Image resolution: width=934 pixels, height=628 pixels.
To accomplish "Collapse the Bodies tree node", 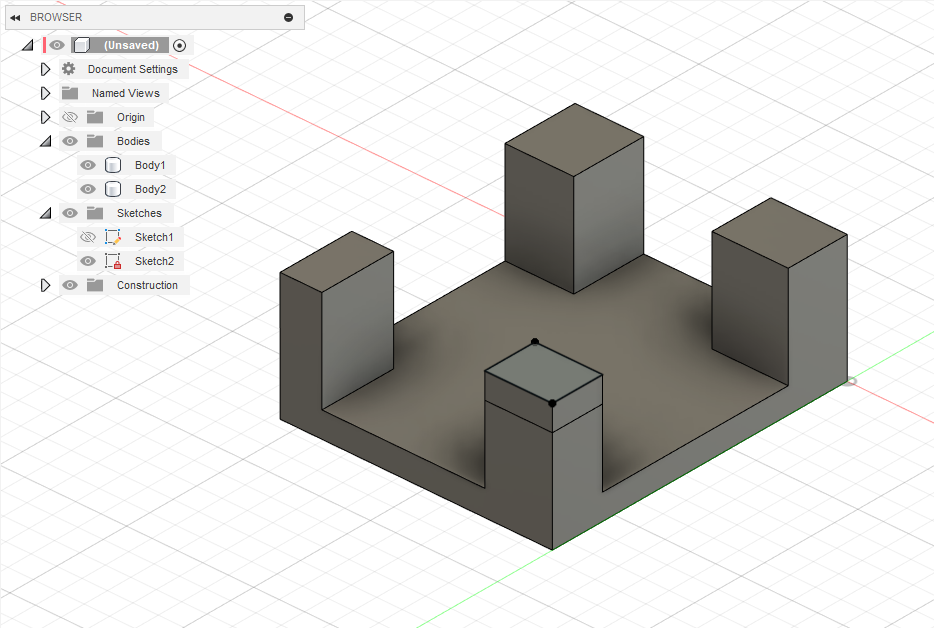I will pos(45,141).
